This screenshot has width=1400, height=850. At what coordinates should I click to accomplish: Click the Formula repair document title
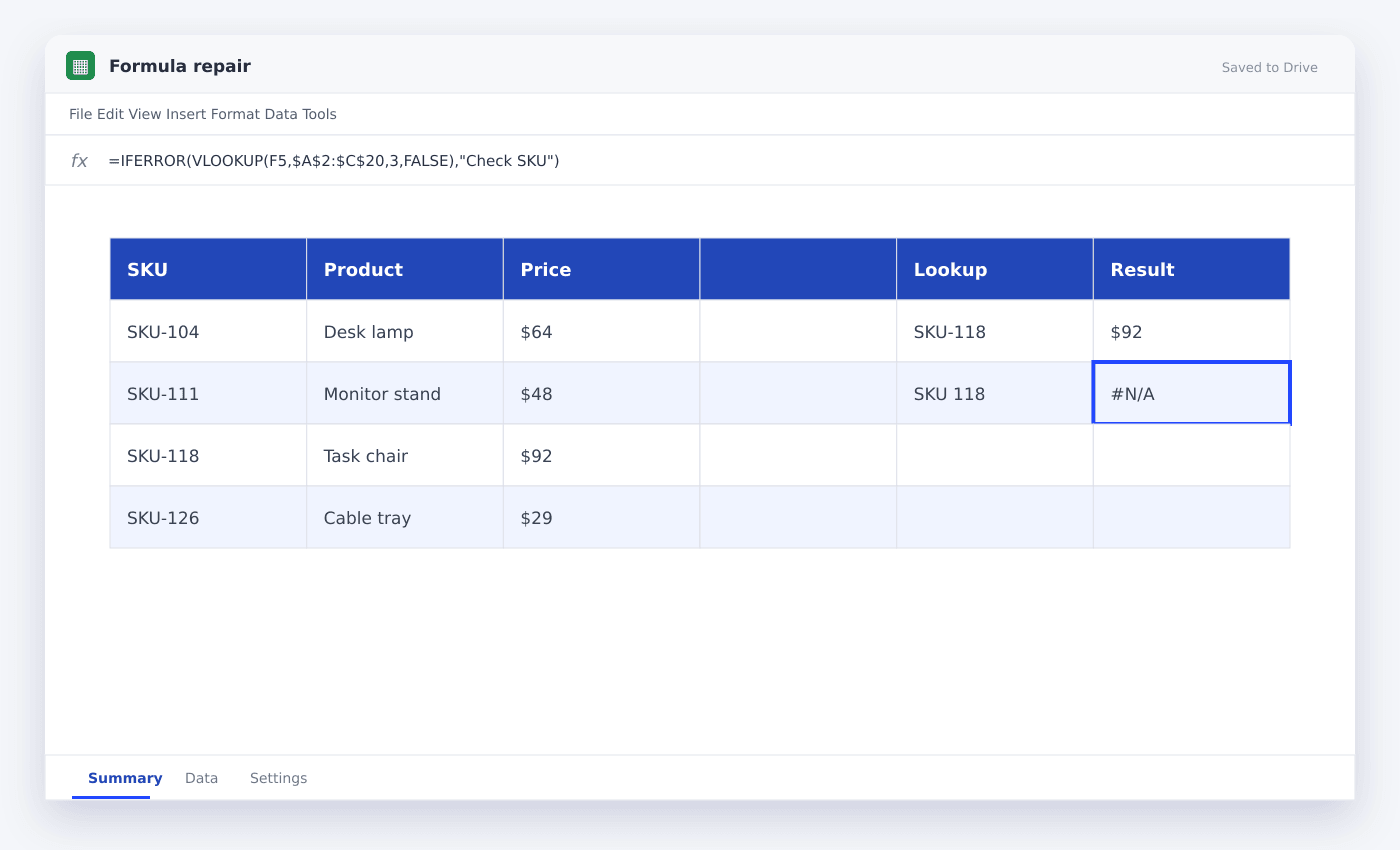[x=180, y=66]
